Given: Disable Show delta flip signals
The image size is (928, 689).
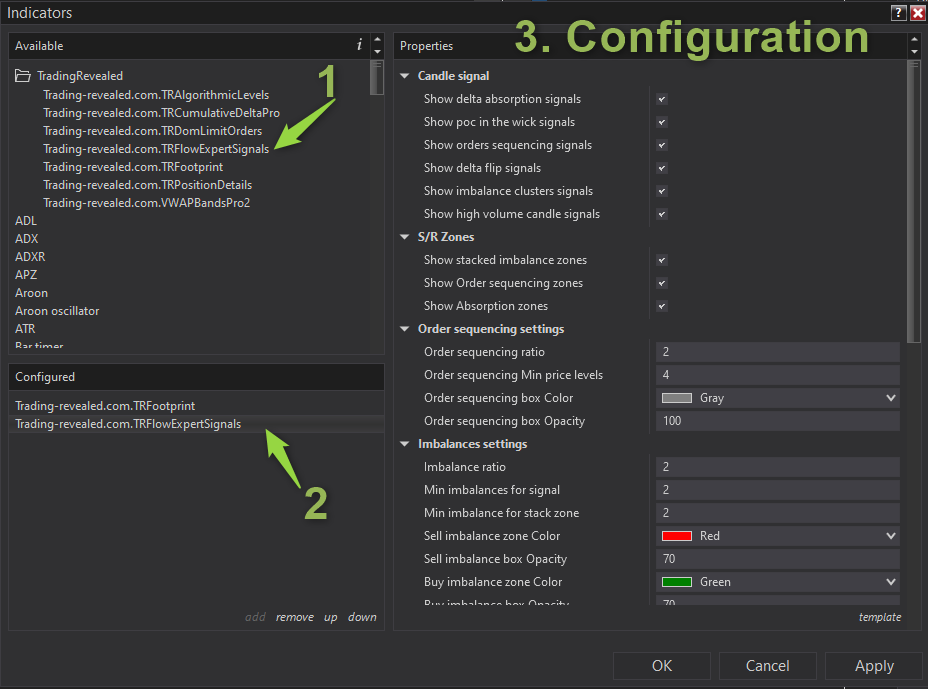Looking at the screenshot, I should (662, 168).
